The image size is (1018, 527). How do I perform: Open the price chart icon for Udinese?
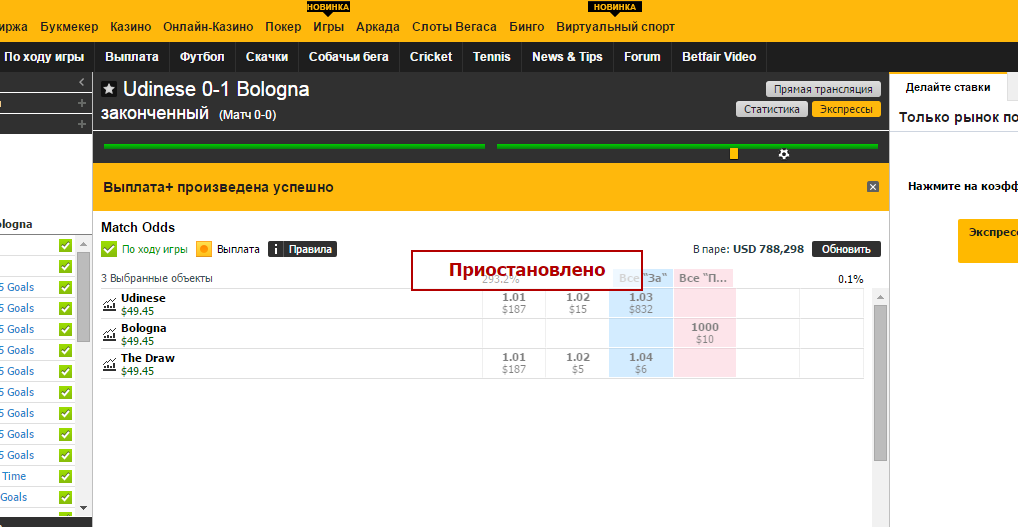[x=109, y=304]
